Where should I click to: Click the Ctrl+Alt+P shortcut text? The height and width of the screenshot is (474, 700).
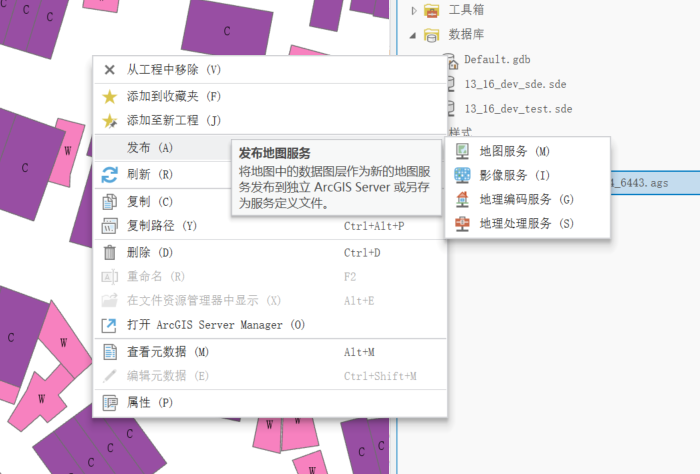pyautogui.click(x=374, y=226)
